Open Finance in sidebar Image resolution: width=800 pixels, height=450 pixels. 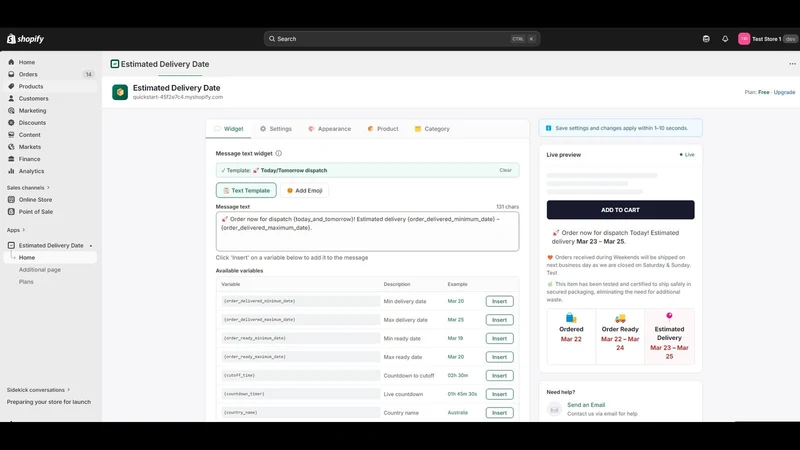point(30,159)
